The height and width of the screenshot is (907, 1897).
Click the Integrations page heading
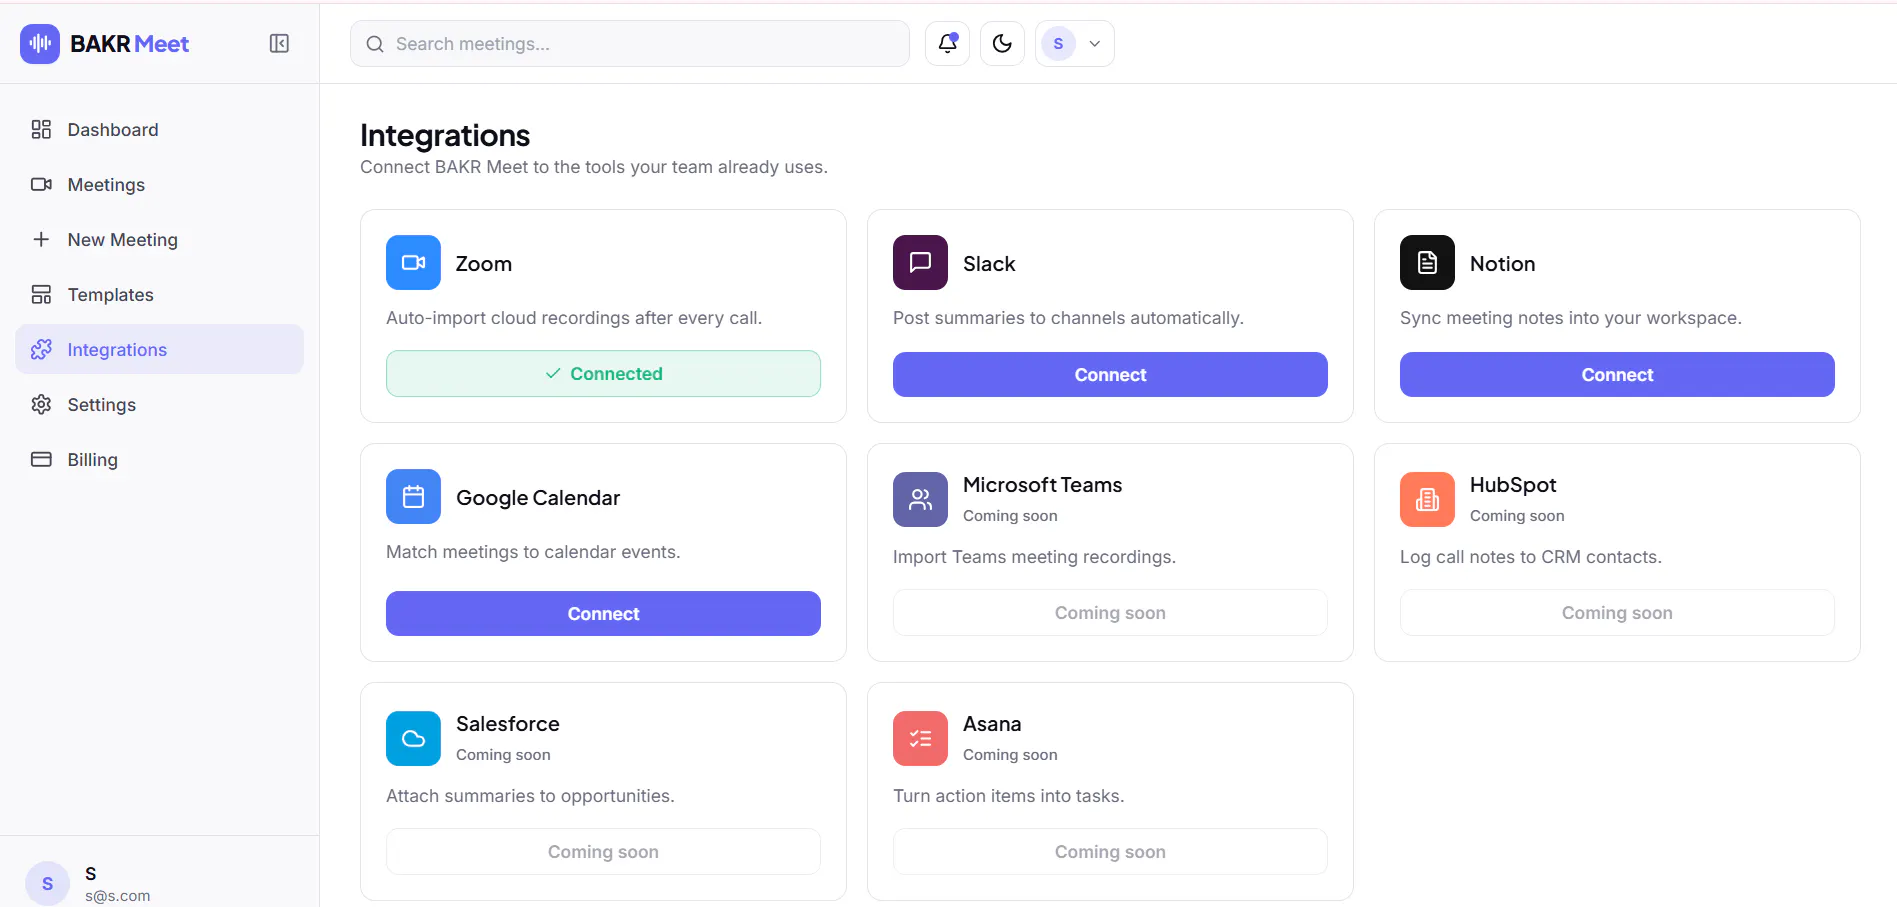coord(445,135)
